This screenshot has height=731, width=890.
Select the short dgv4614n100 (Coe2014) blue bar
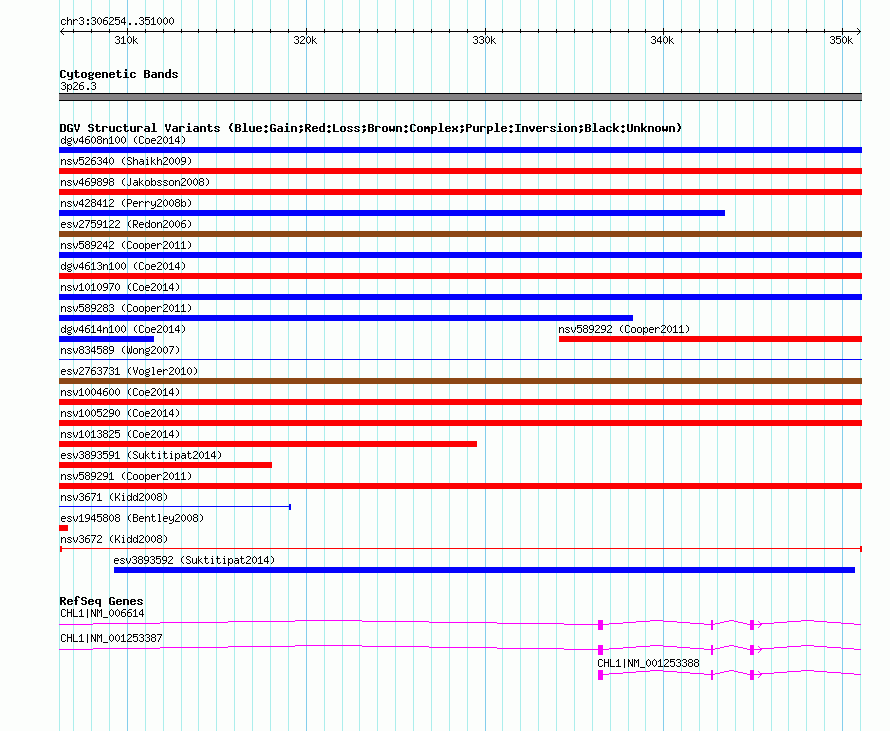tap(106, 339)
